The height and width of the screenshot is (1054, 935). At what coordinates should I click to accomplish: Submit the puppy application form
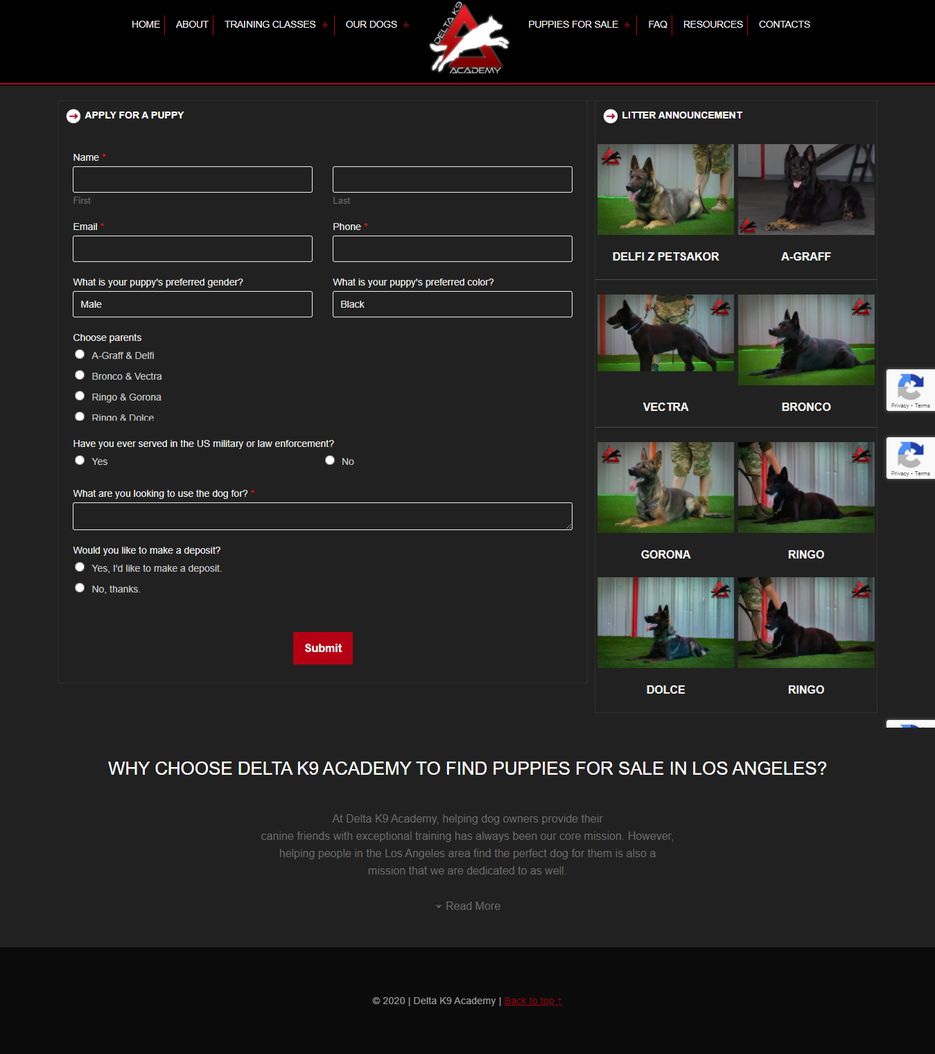[x=323, y=648]
